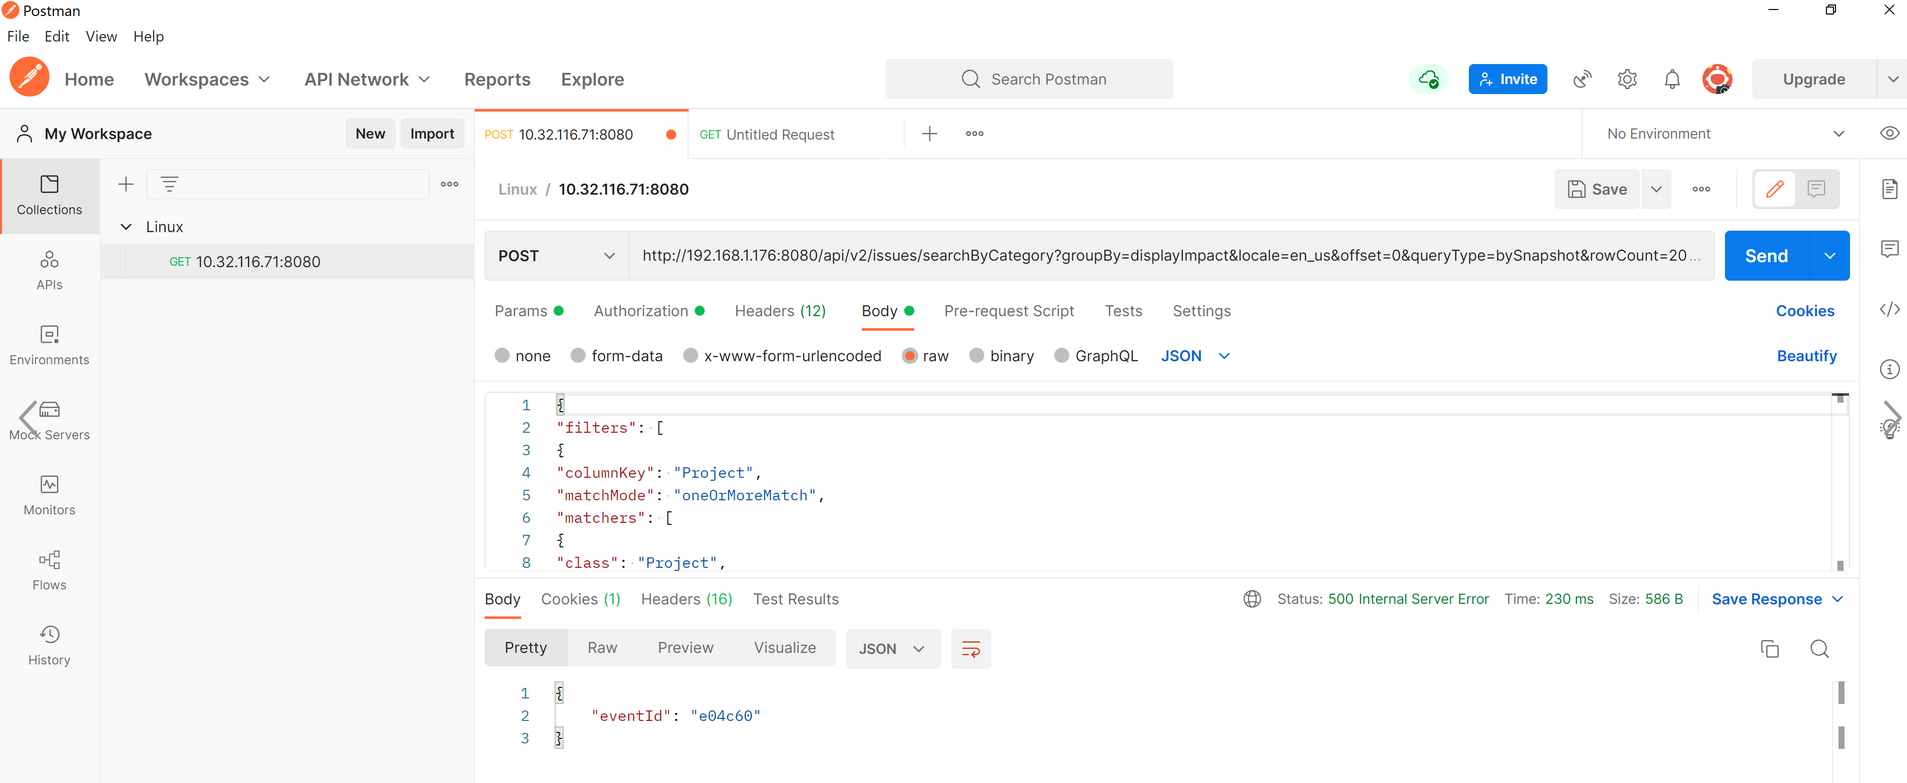Open the settings gear icon
Screen dimensions: 1907x783
[1627, 79]
